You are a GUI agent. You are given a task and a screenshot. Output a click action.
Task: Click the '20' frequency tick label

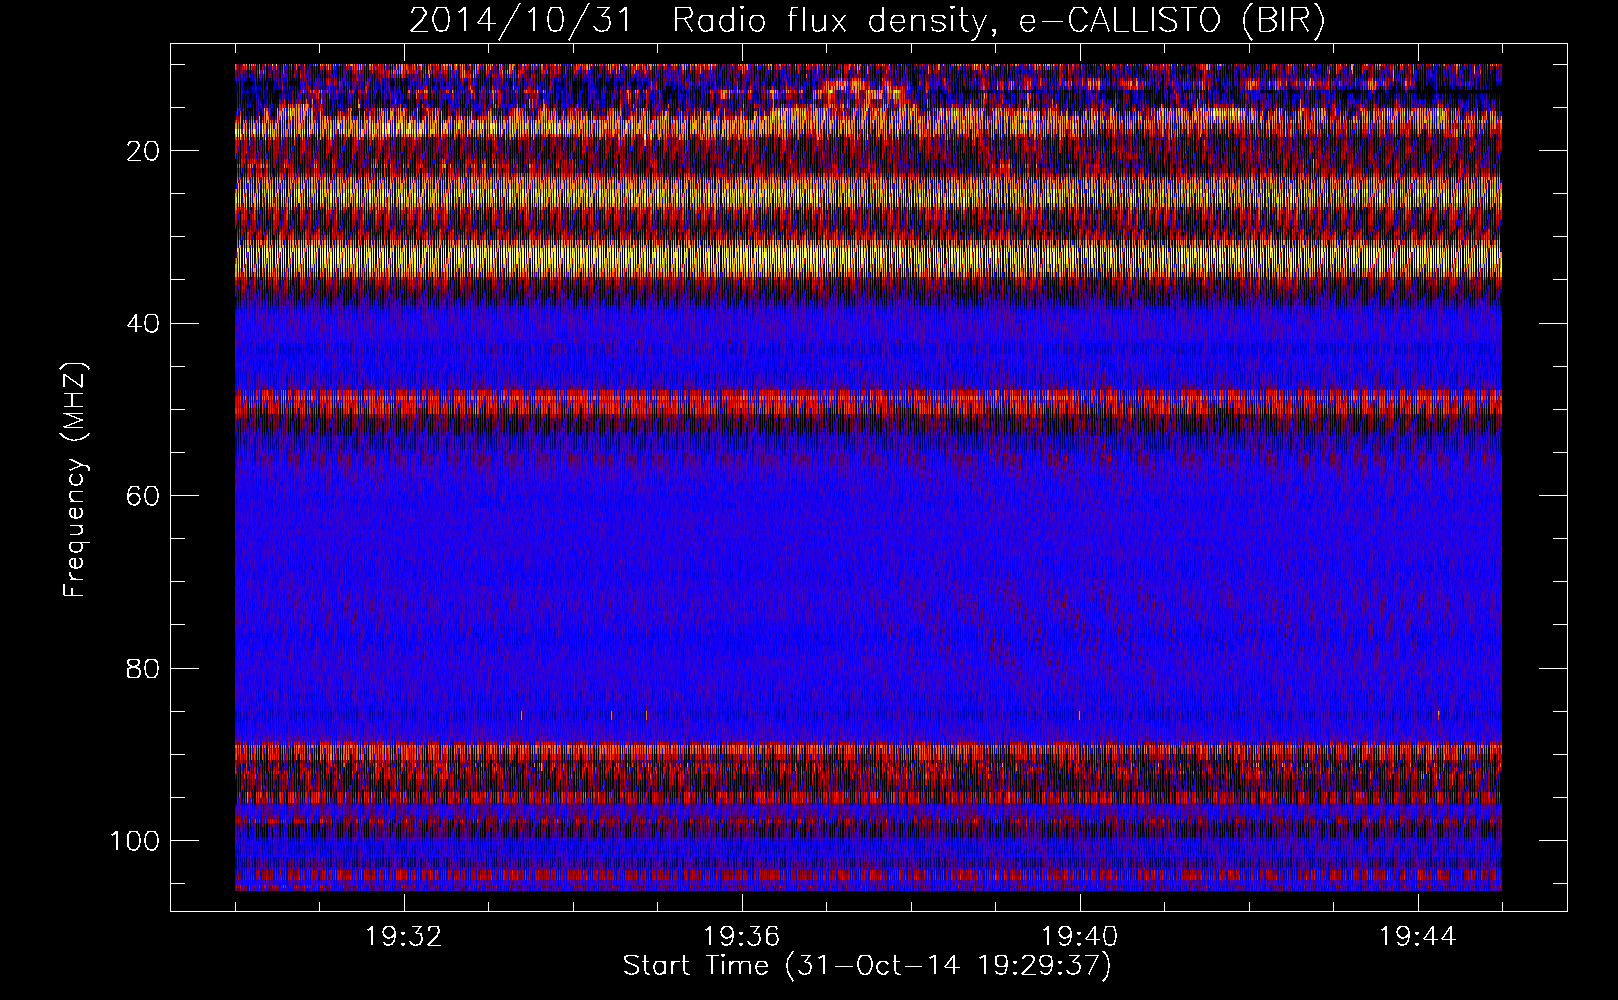click(x=143, y=151)
